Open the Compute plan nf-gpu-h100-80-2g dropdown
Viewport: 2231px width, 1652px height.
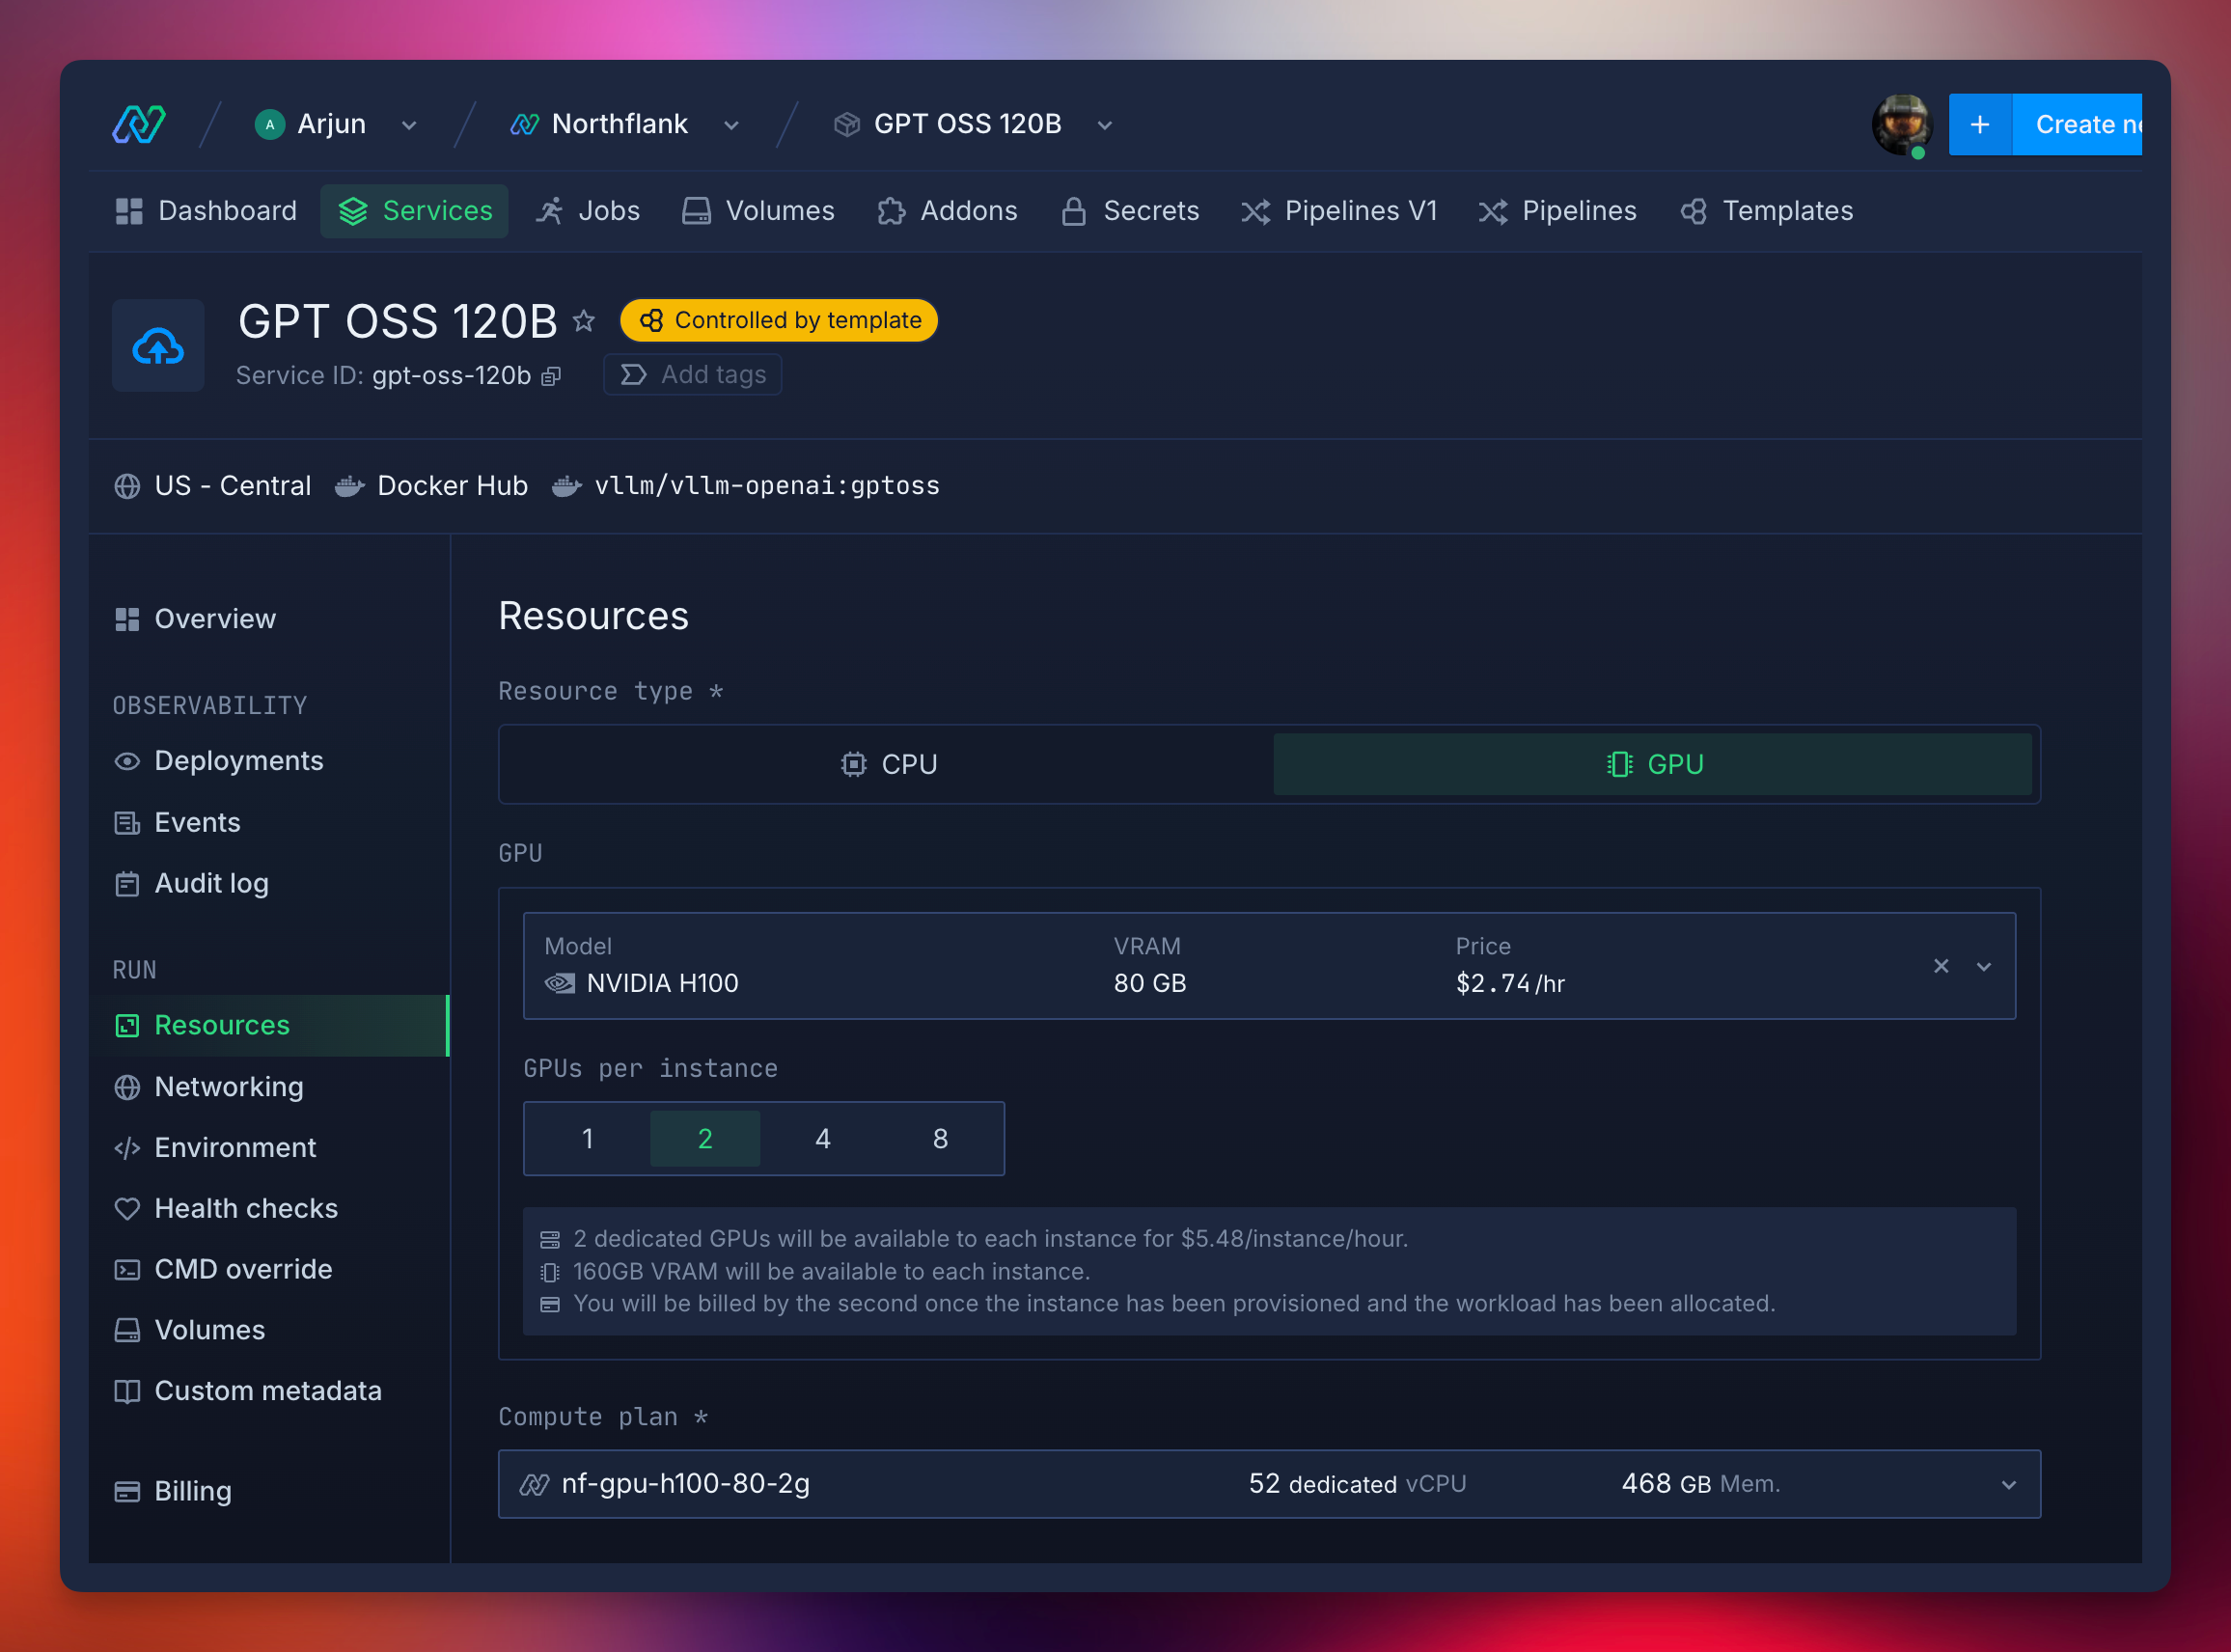tap(1269, 1484)
